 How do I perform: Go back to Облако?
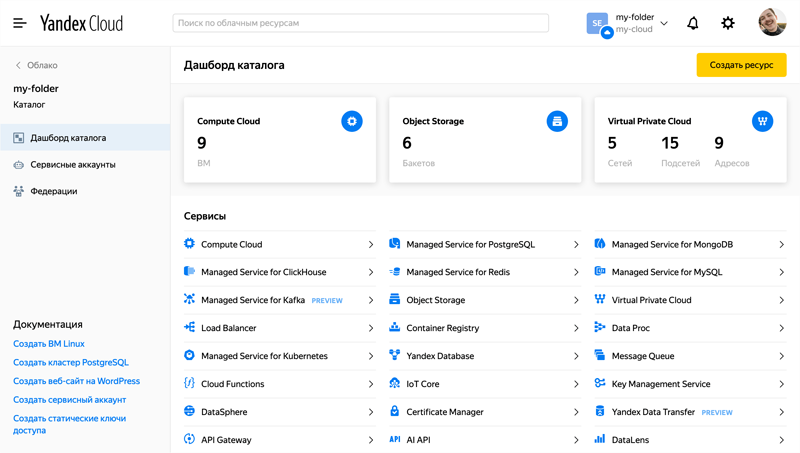[x=36, y=65]
